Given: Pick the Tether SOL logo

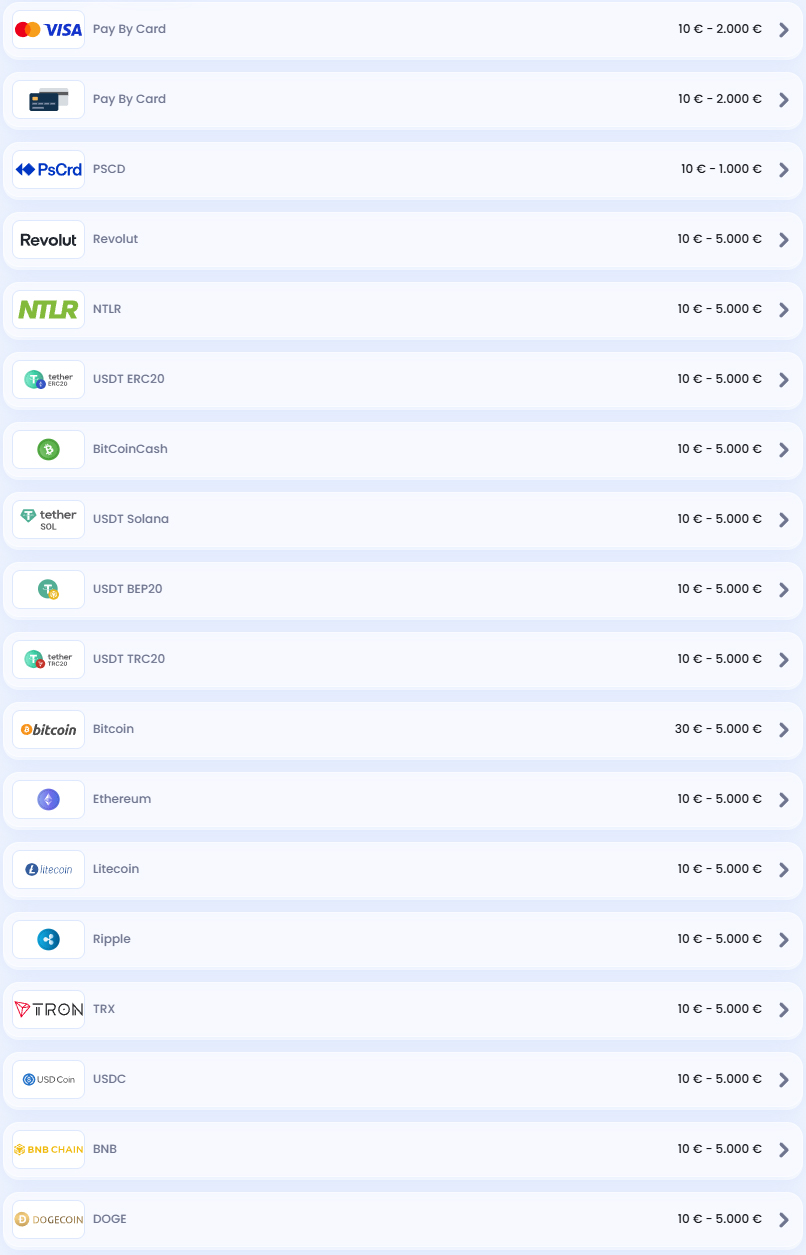Looking at the screenshot, I should 48,520.
